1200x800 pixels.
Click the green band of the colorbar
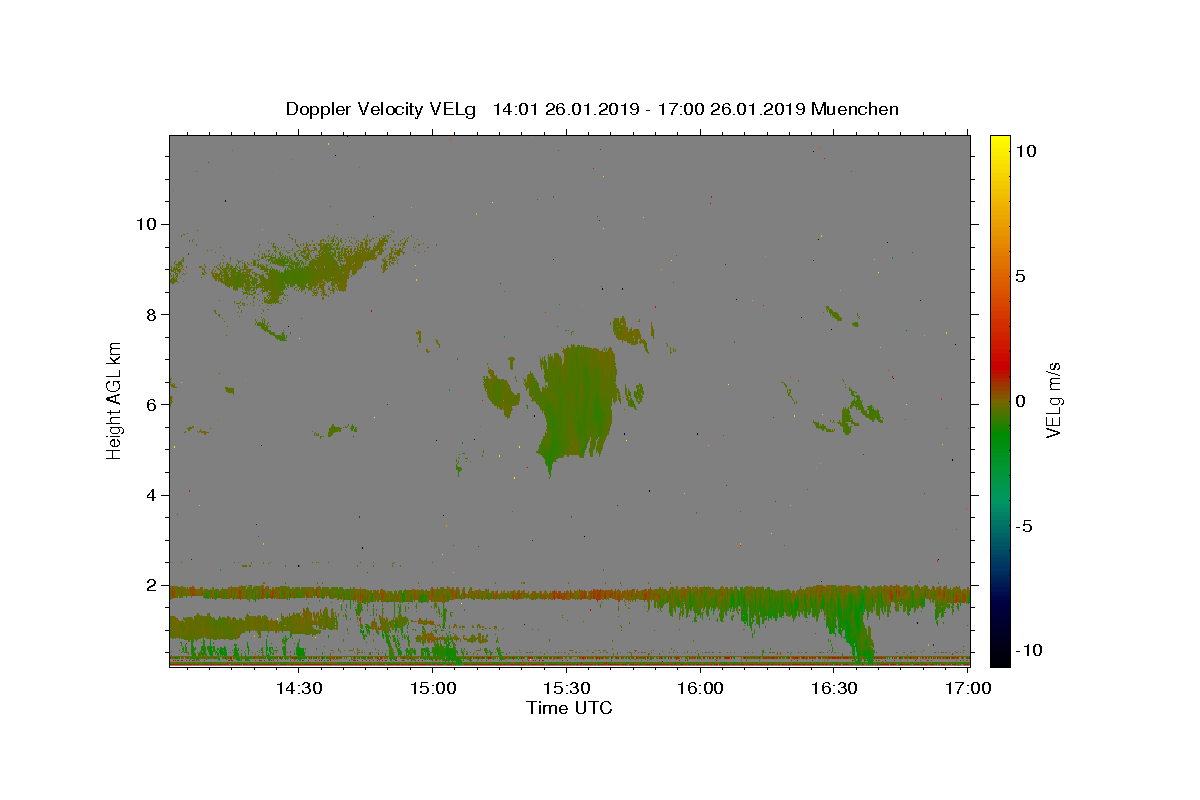coord(1000,435)
